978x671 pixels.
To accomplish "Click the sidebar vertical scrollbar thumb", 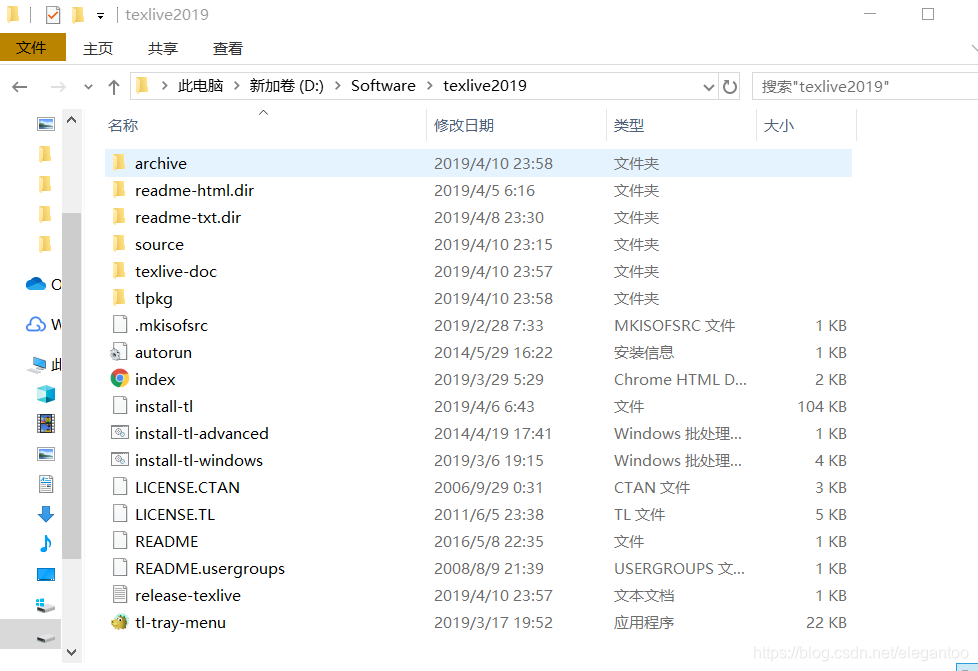I will pyautogui.click(x=72, y=386).
